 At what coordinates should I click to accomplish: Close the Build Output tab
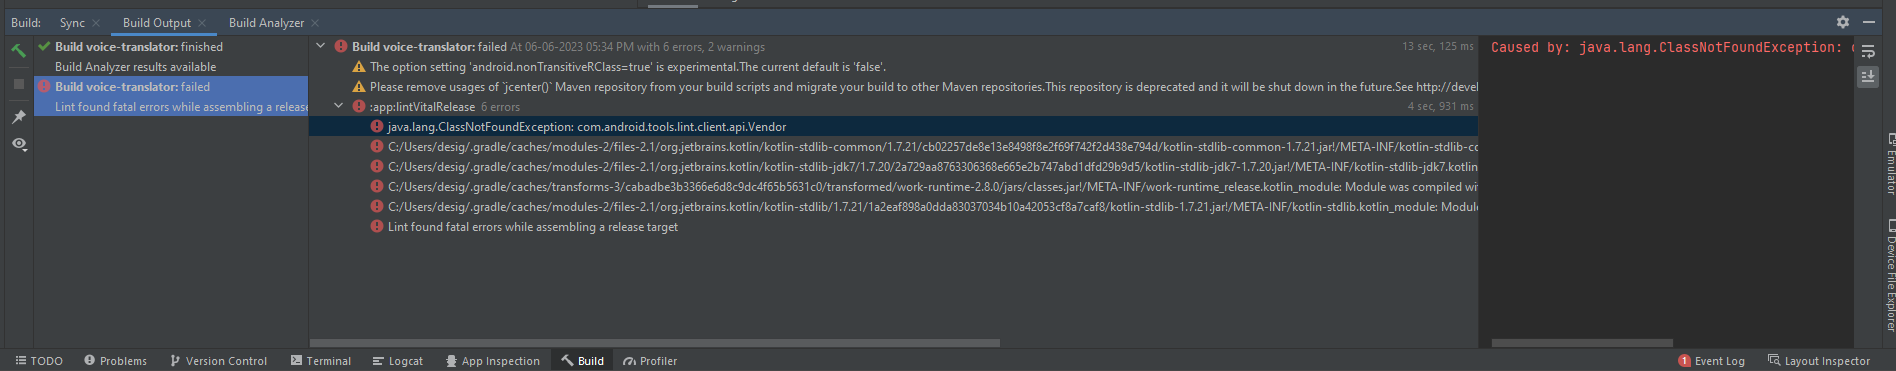coord(202,23)
